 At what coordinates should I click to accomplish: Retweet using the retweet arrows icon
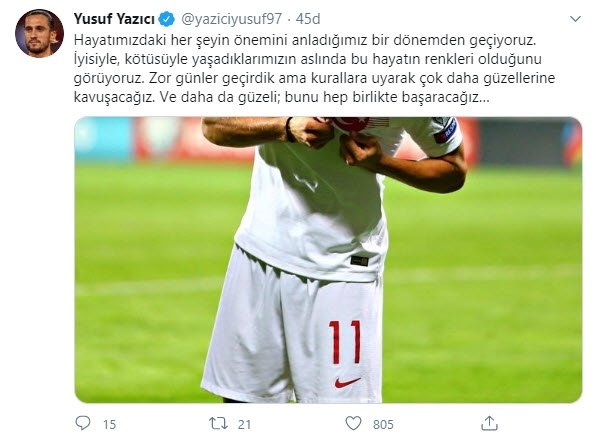218,423
